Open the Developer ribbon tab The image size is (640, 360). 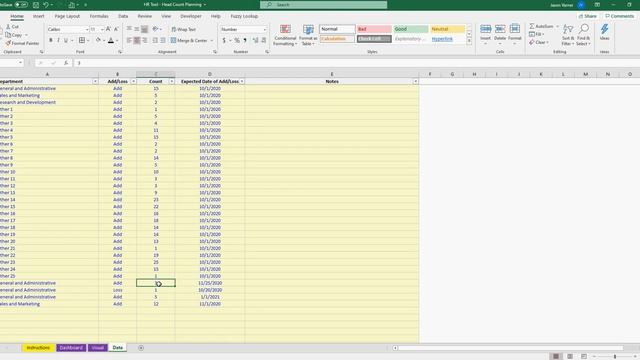[x=191, y=16]
